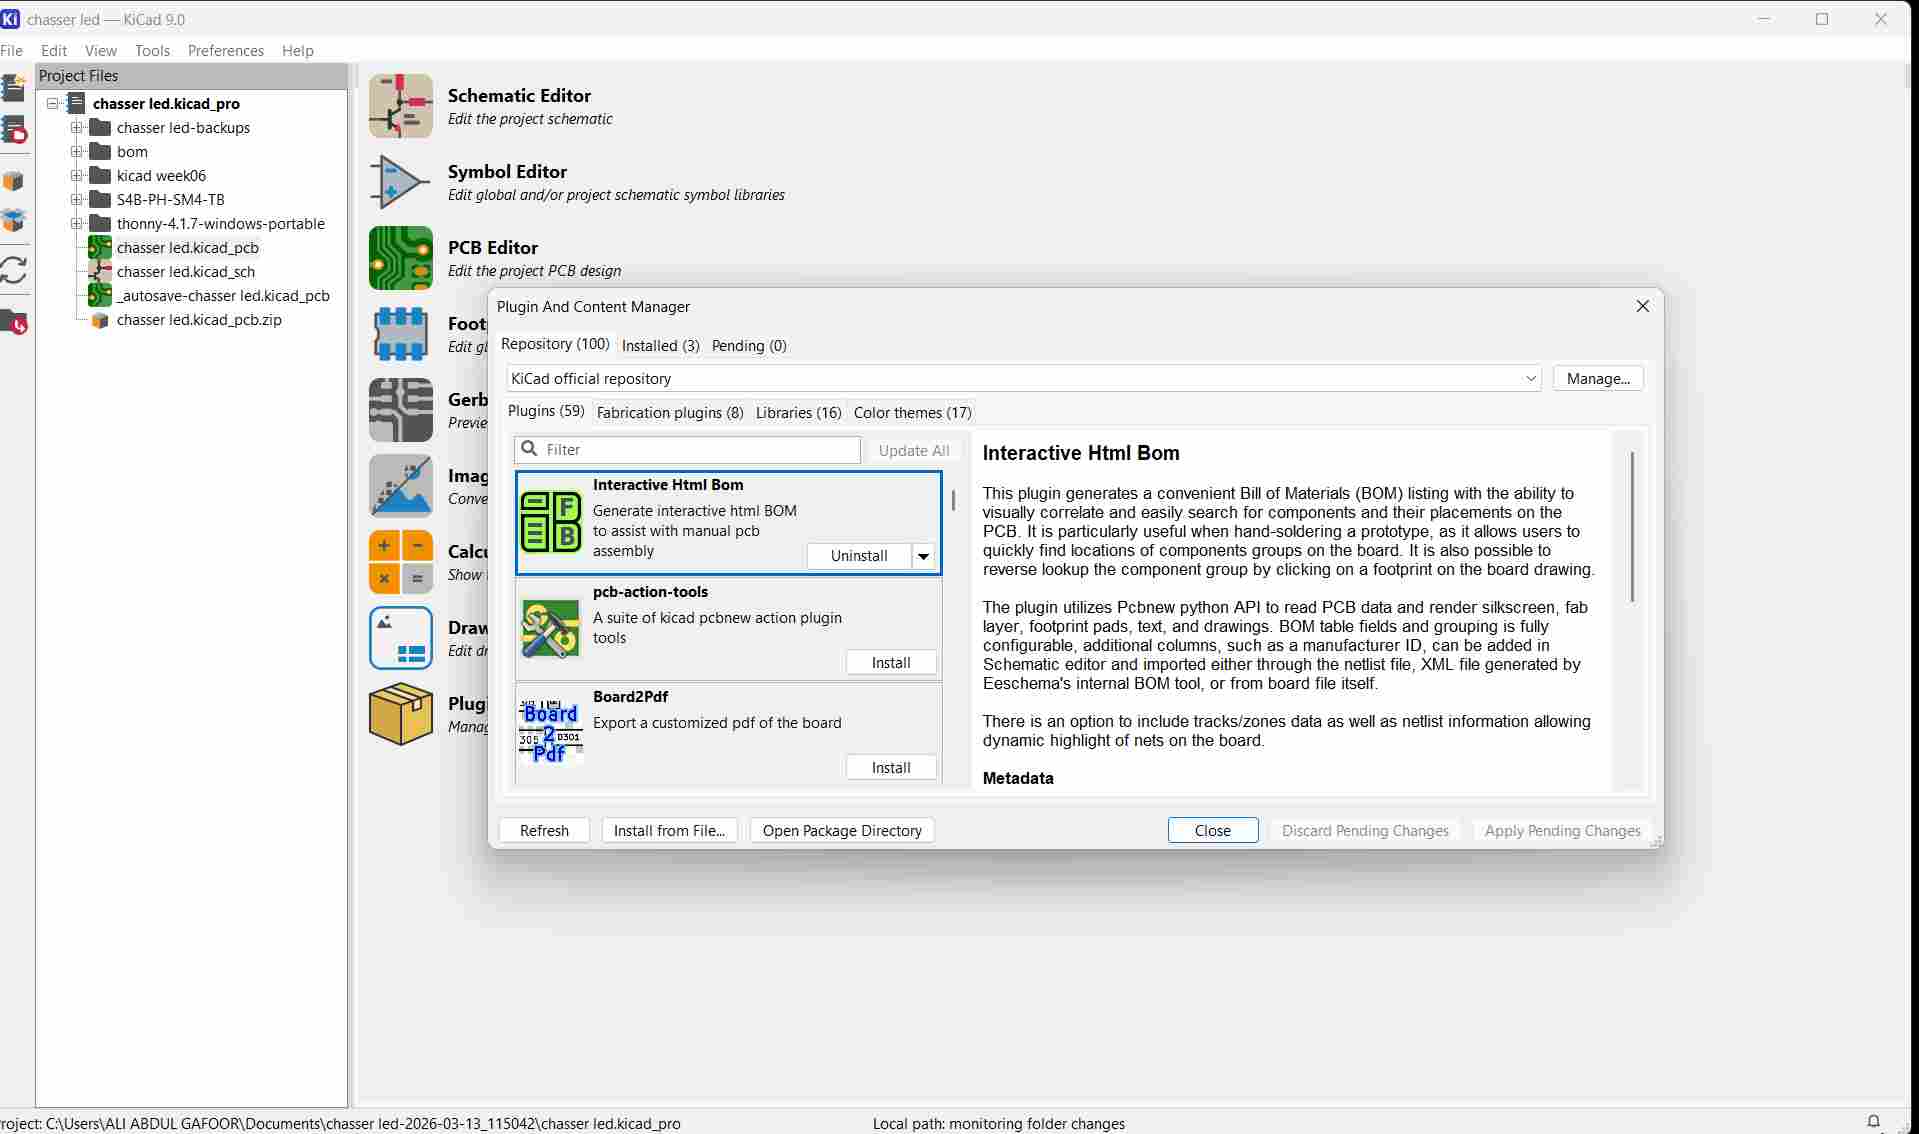Uninstall the Interactive Html Bom plugin
Screen dimensions: 1919x1134
coord(859,556)
